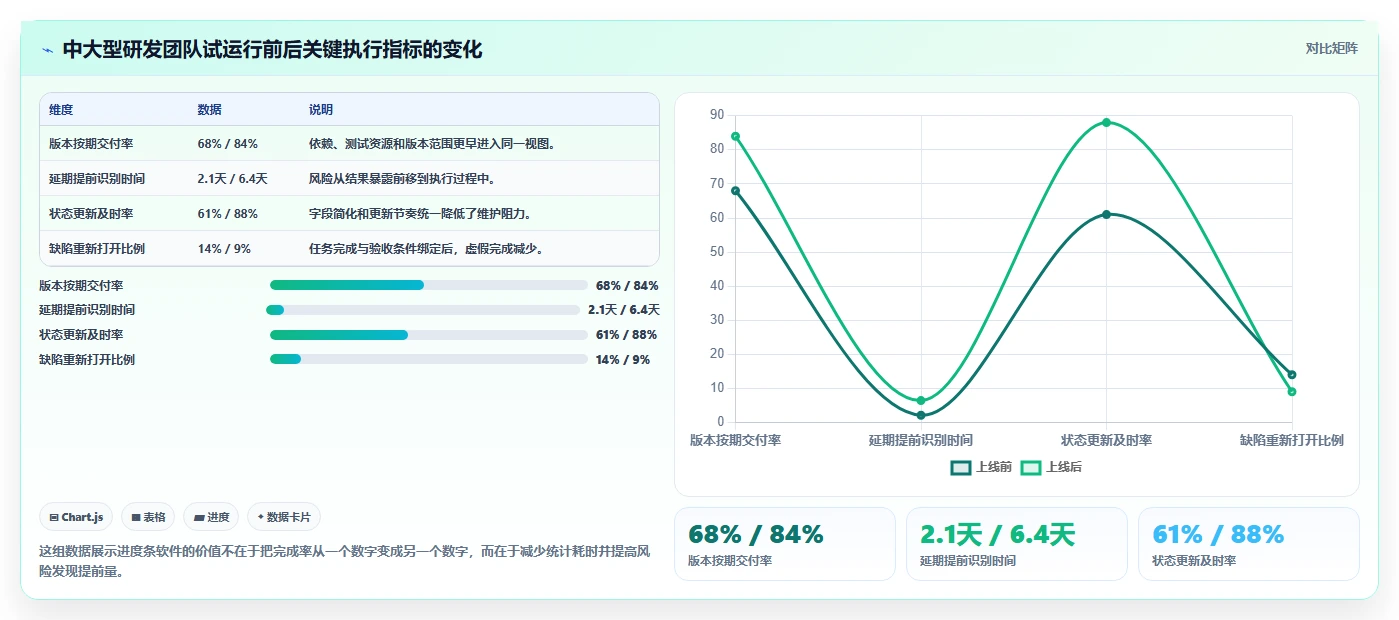The width and height of the screenshot is (1399, 620).
Task: Click x-axis label 缺陷重新打开比例
Action: pyautogui.click(x=1292, y=440)
